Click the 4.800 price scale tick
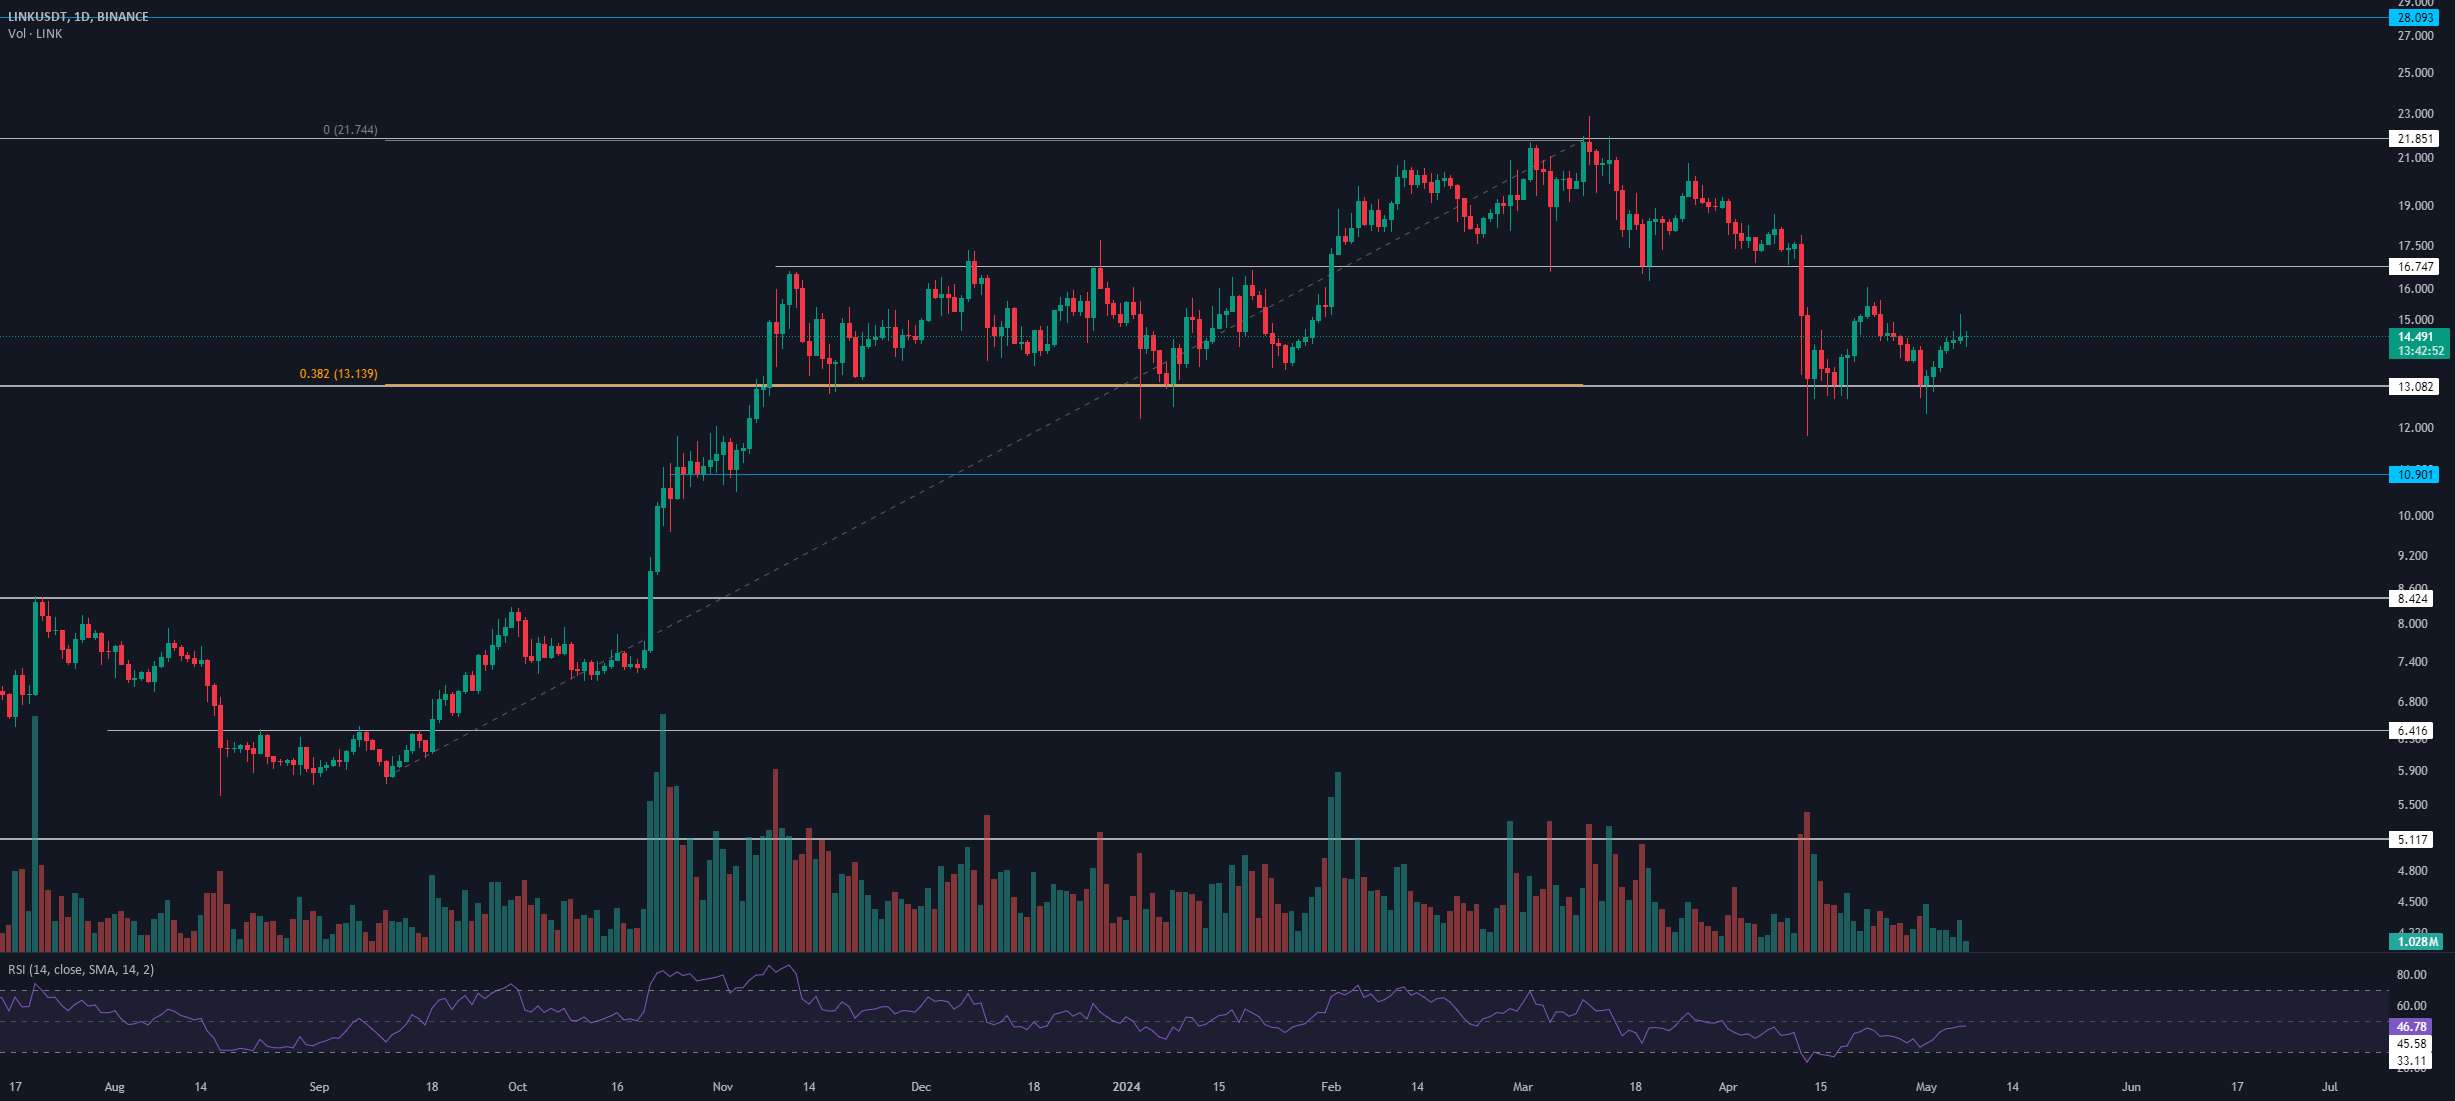 [2412, 871]
